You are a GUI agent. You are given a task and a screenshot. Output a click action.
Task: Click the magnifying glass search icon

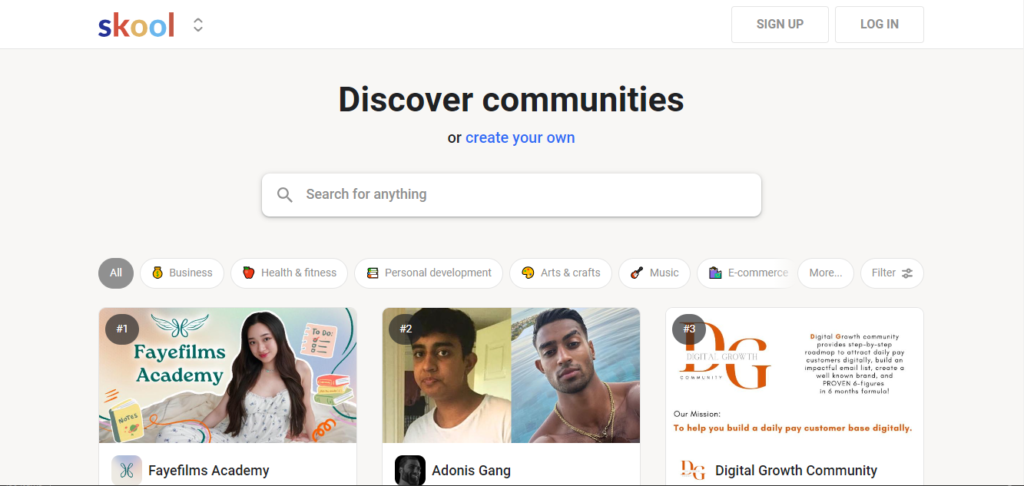(x=285, y=195)
